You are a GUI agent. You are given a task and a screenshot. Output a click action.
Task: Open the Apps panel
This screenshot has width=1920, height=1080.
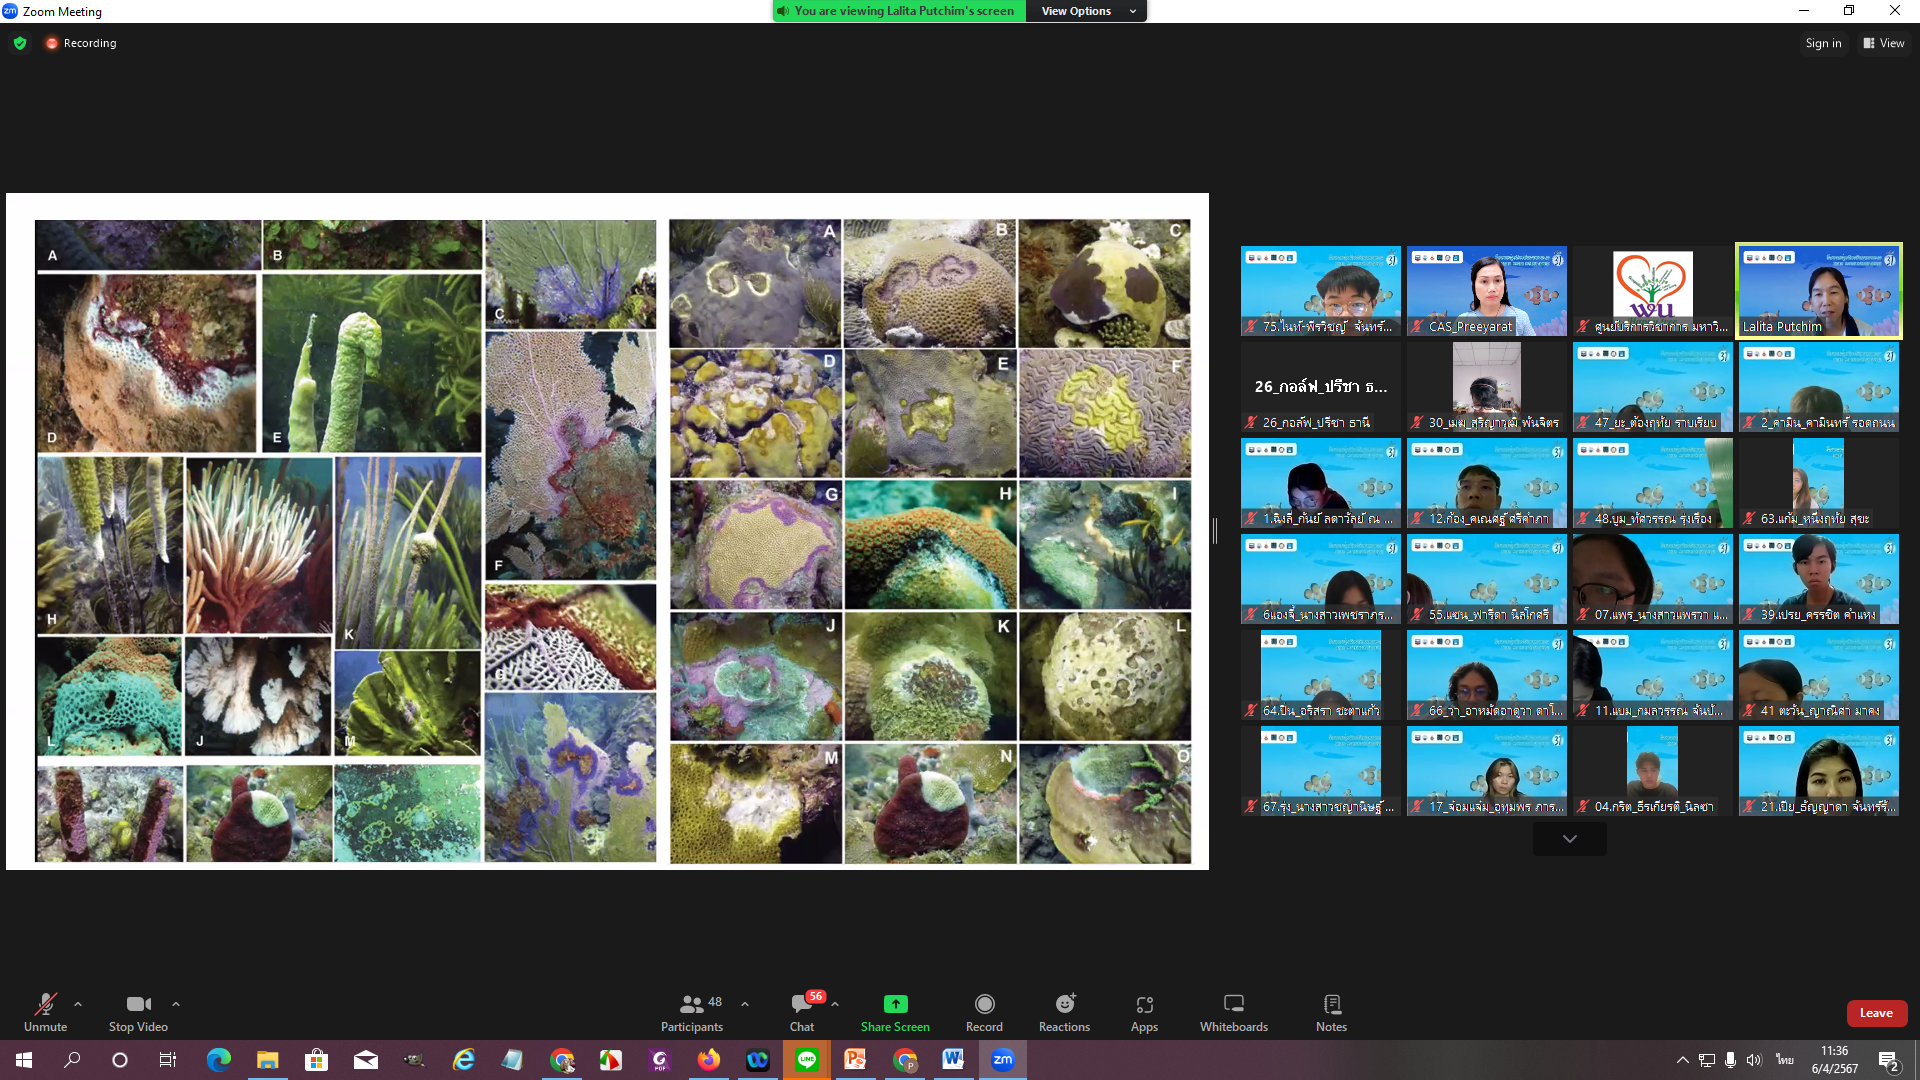[1144, 1011]
